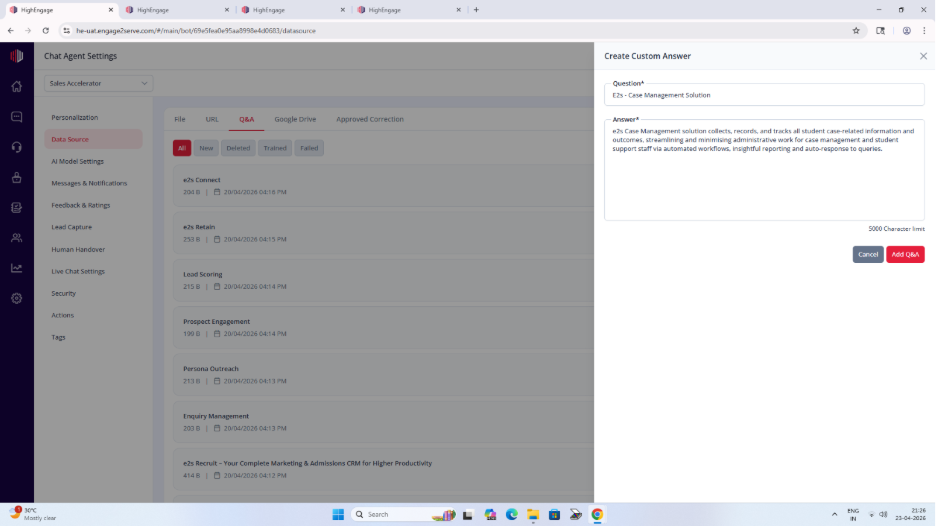
Task: Click the taskbar Search box
Action: click(404, 515)
